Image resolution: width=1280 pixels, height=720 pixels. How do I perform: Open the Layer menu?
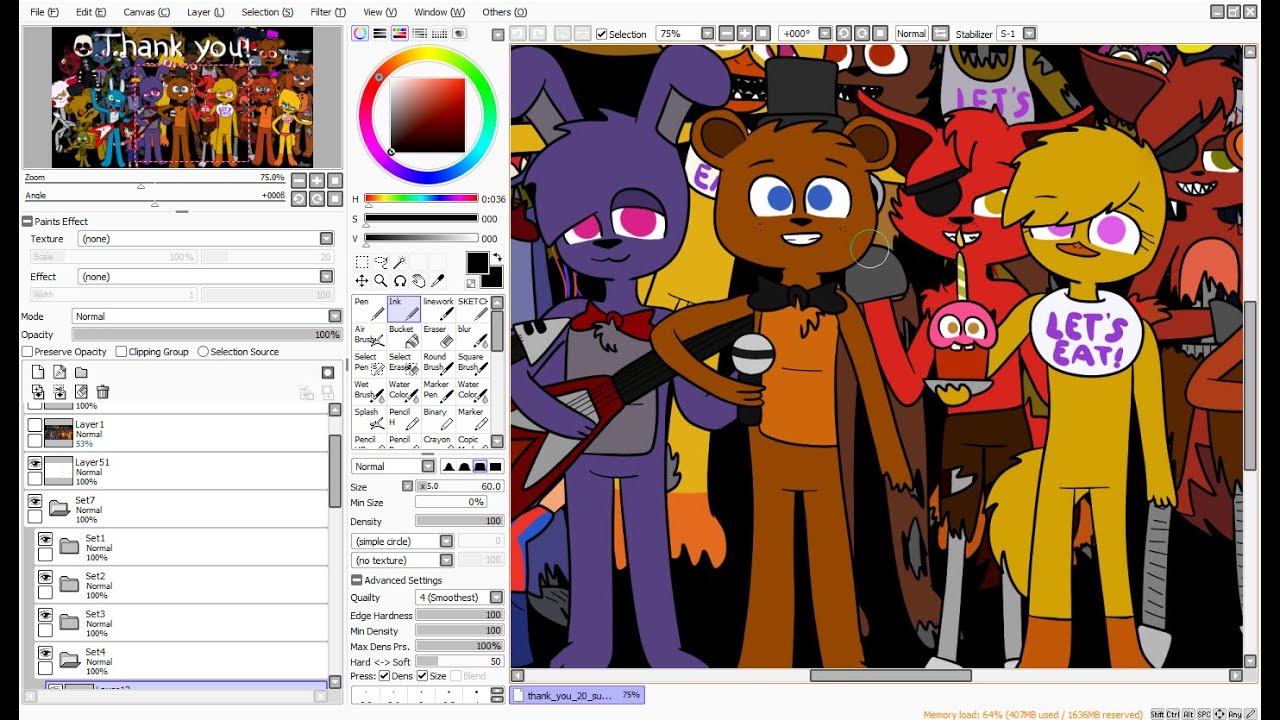[205, 12]
